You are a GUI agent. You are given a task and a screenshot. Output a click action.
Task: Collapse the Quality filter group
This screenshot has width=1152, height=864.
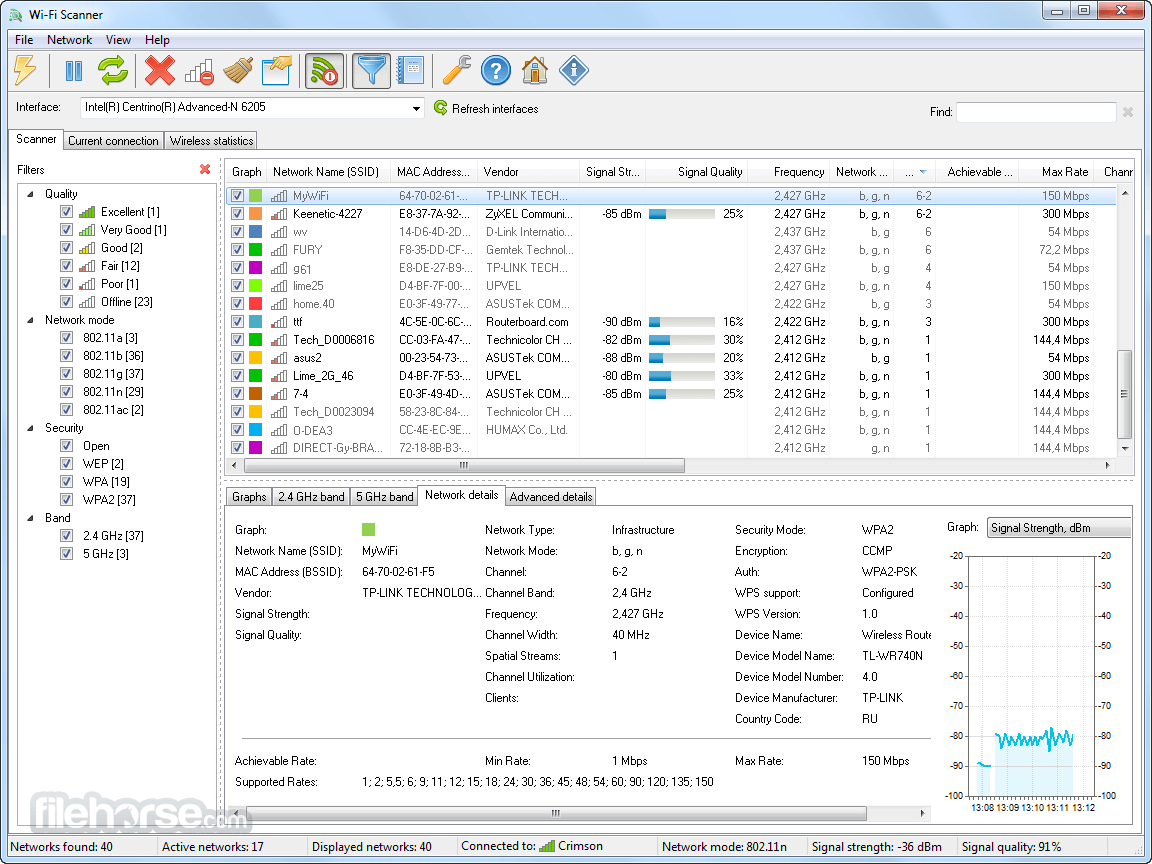tap(31, 194)
